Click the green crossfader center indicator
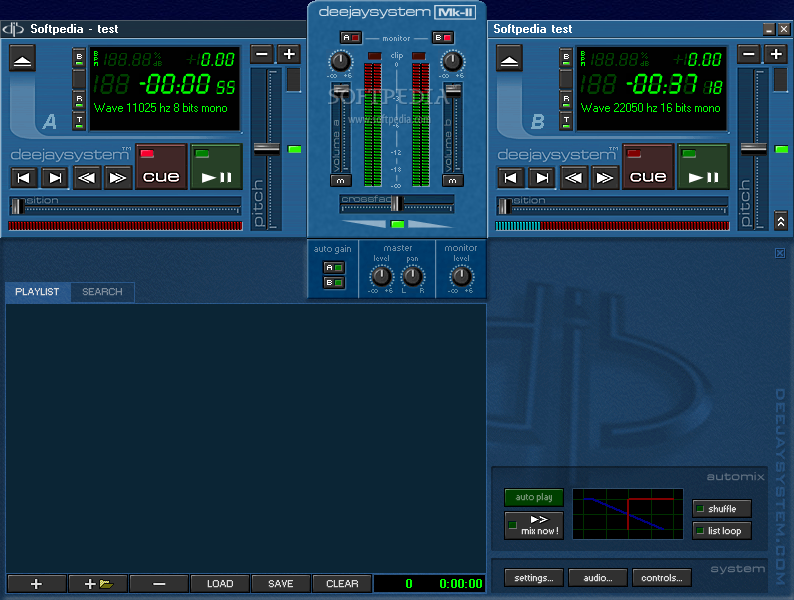The image size is (794, 600). click(398, 224)
